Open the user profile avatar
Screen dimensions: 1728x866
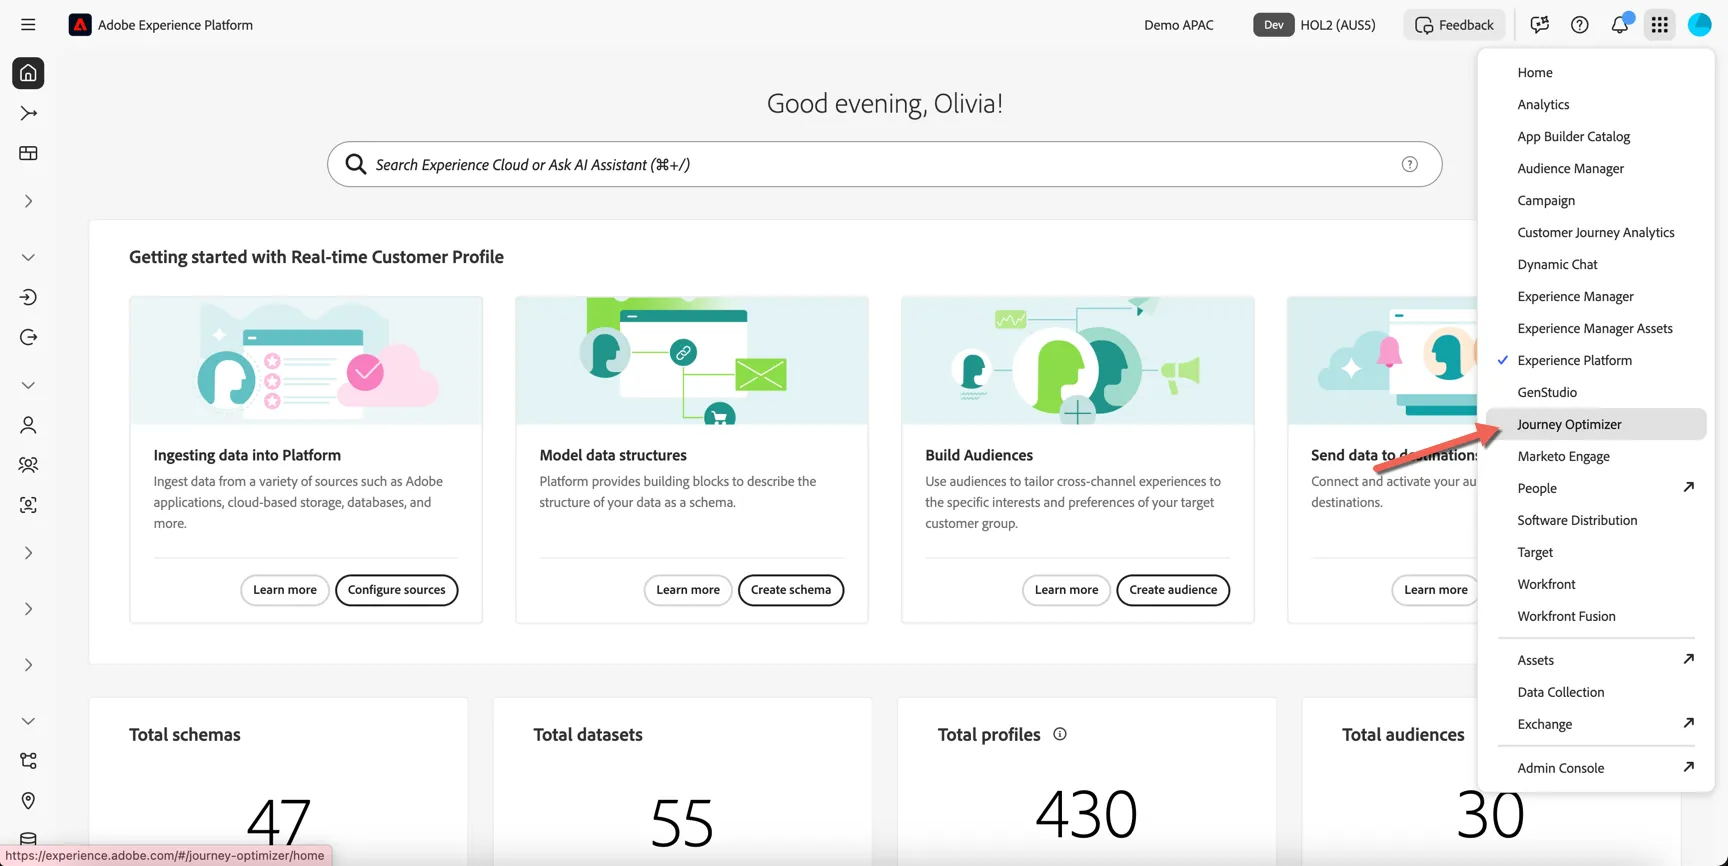click(x=1699, y=25)
